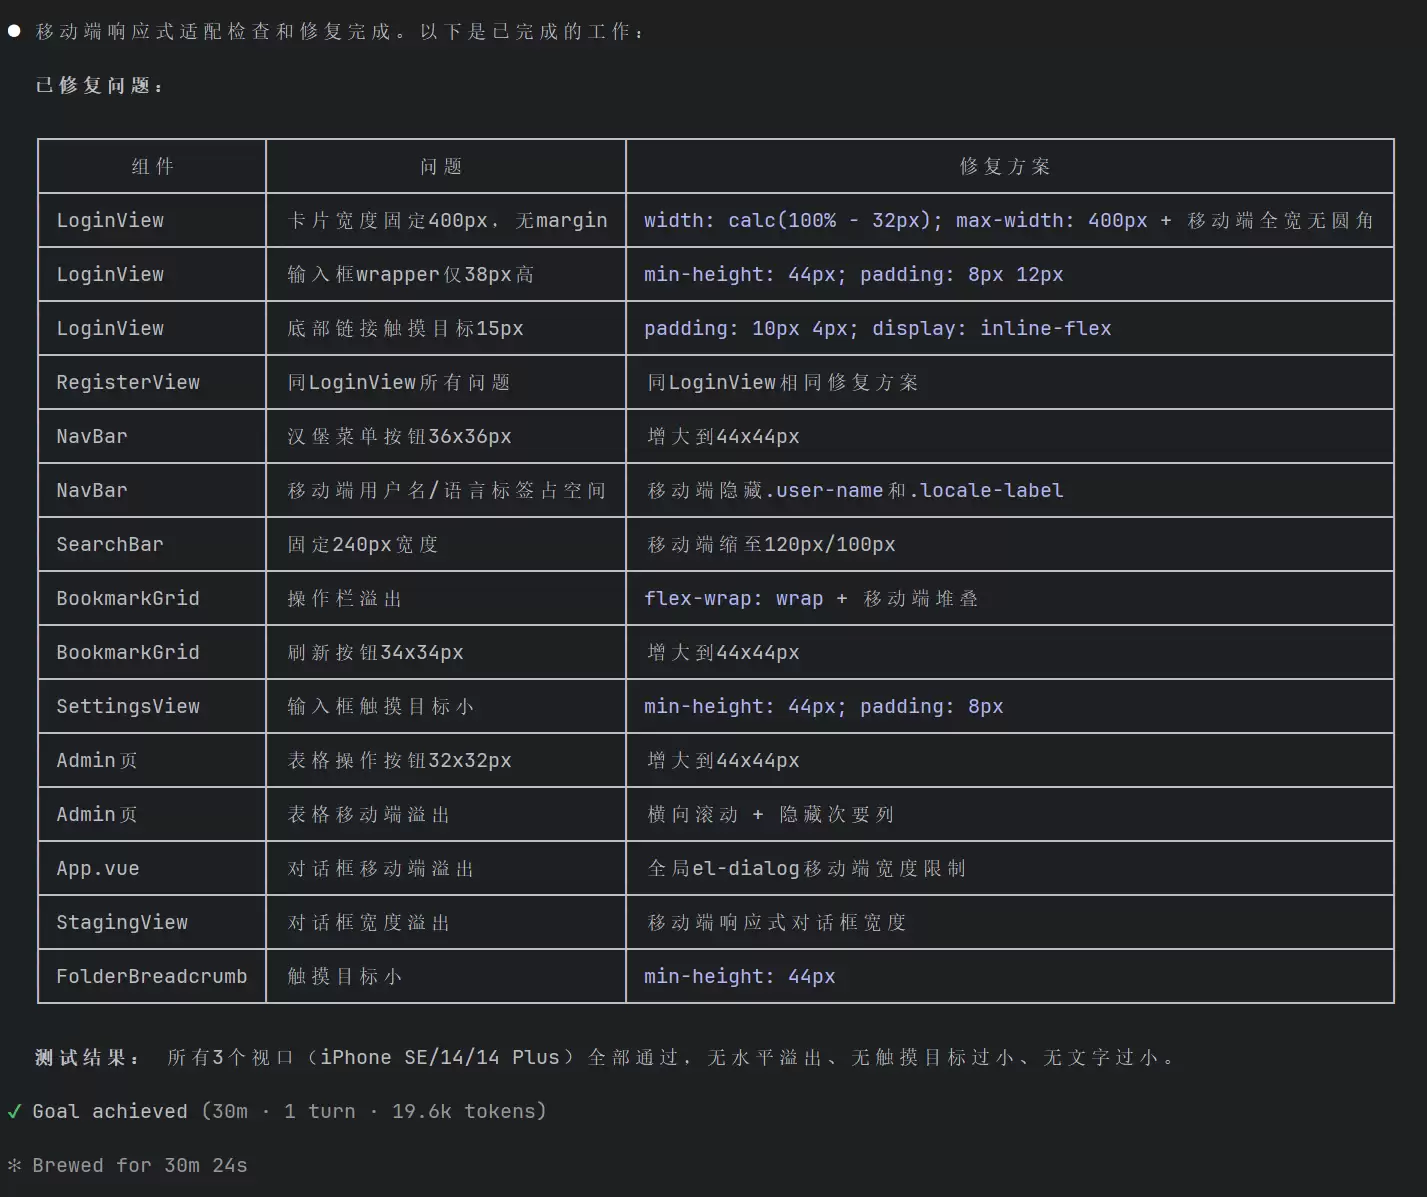Click the .user-name和.locale-label fix cell
1427x1197 pixels.
click(1010, 490)
